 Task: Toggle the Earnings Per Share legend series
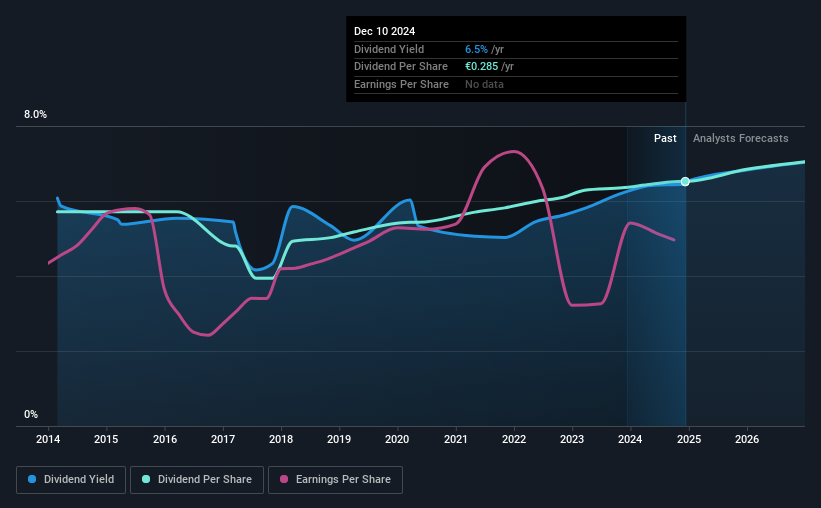coord(335,480)
